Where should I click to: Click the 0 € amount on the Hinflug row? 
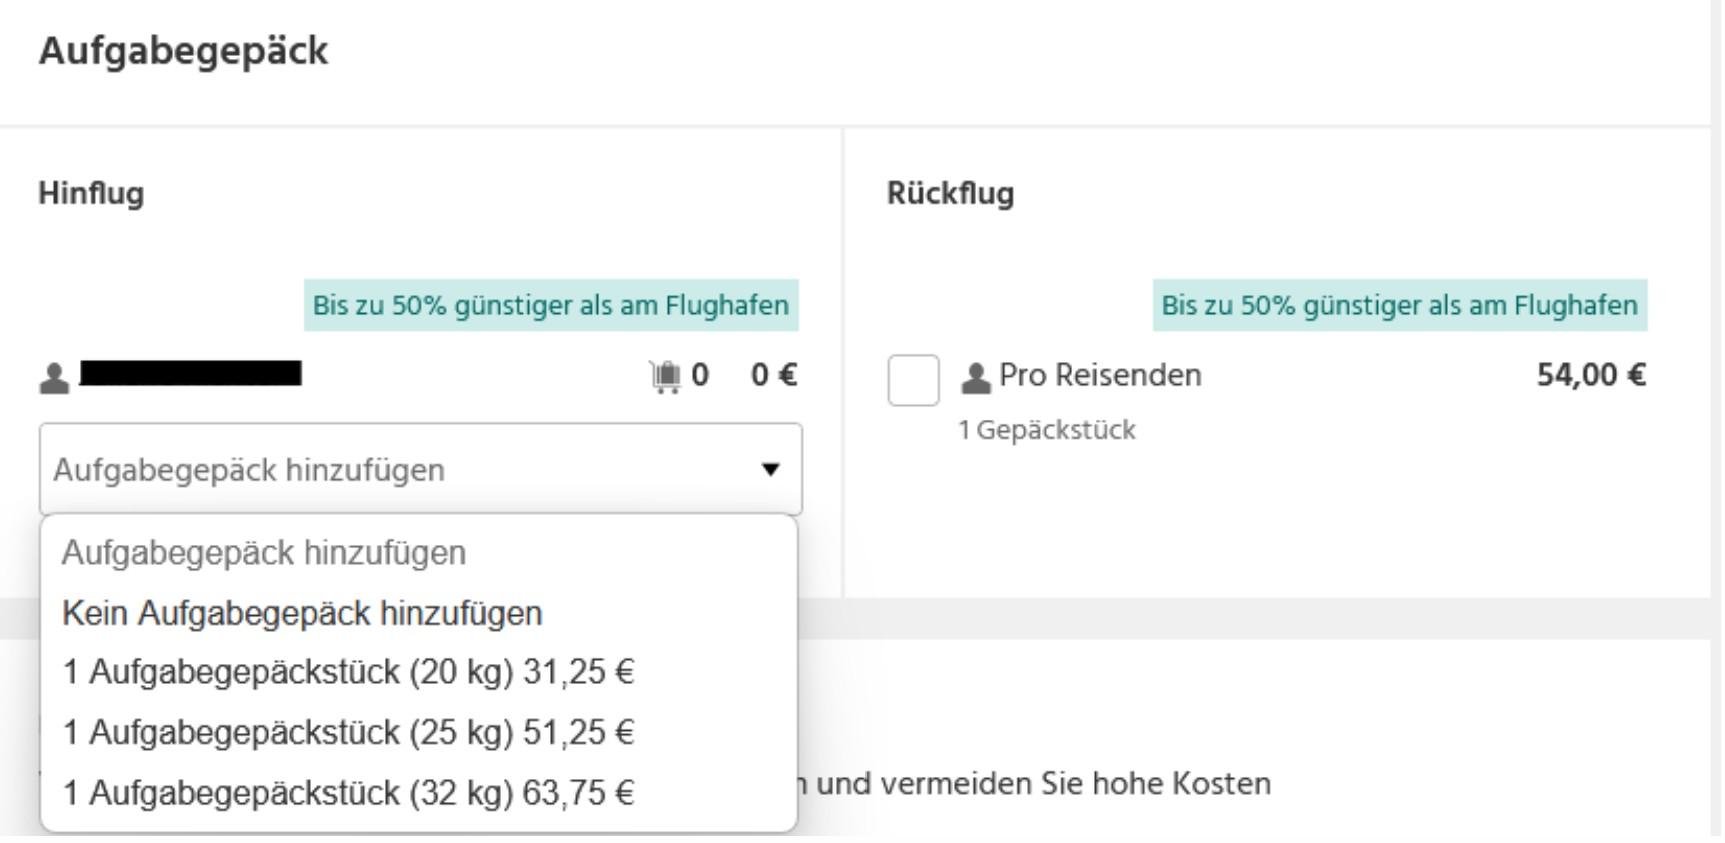tap(774, 375)
